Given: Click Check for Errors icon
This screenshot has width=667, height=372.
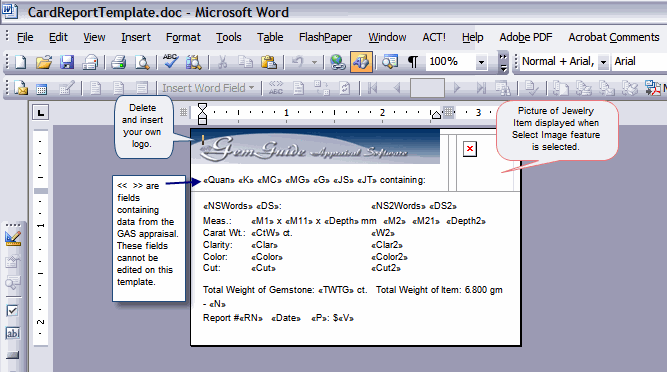Looking at the screenshot, I should tap(531, 88).
